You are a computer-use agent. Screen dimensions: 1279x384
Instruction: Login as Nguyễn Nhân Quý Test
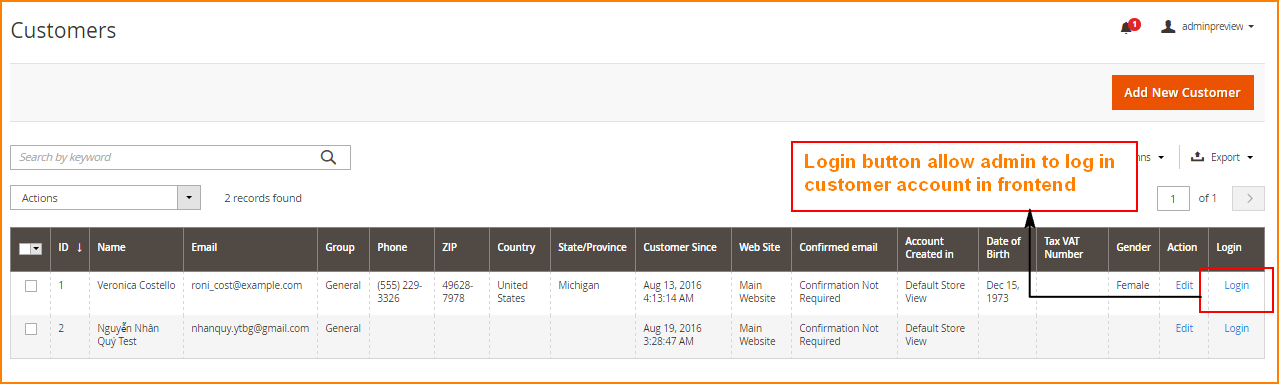pos(1236,328)
